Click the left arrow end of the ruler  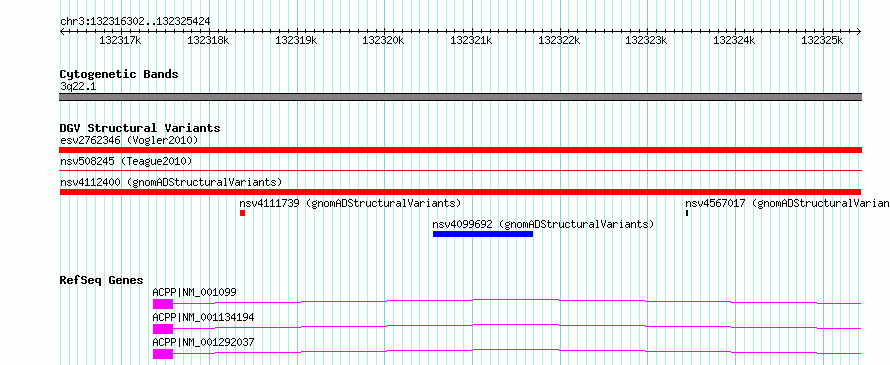tap(62, 31)
